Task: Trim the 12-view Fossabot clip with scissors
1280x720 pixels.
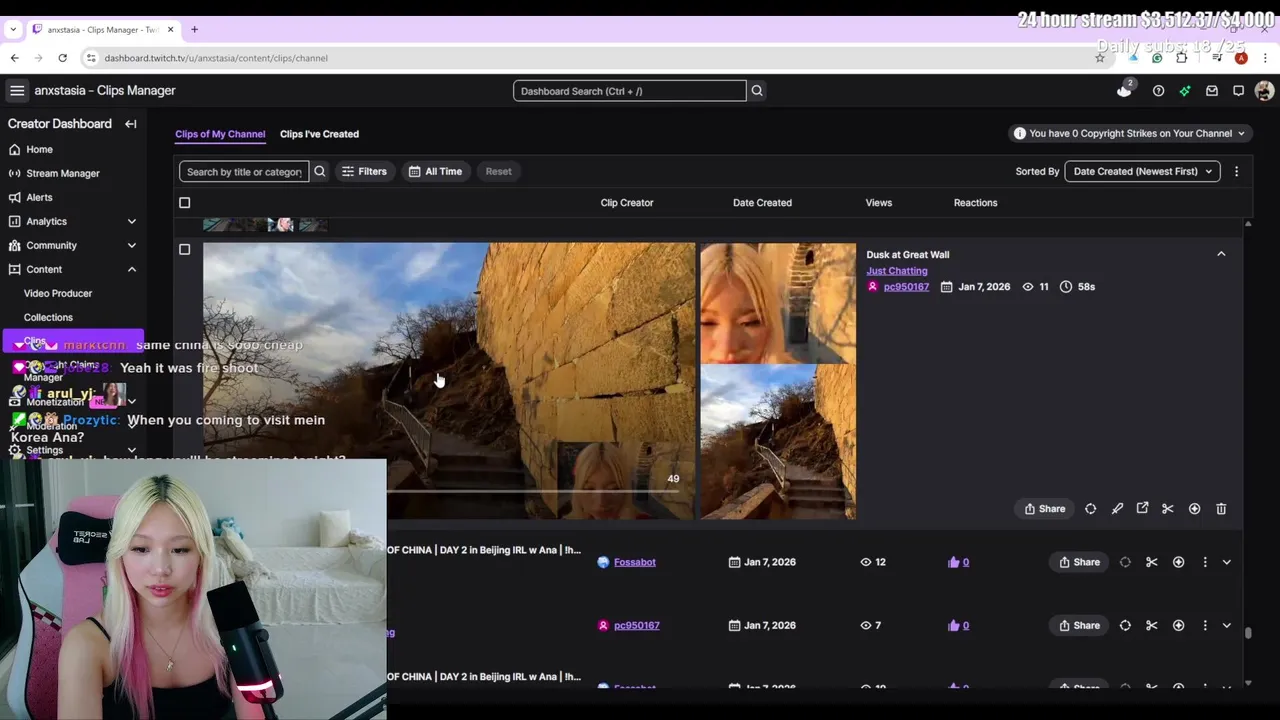Action: pyautogui.click(x=1151, y=562)
